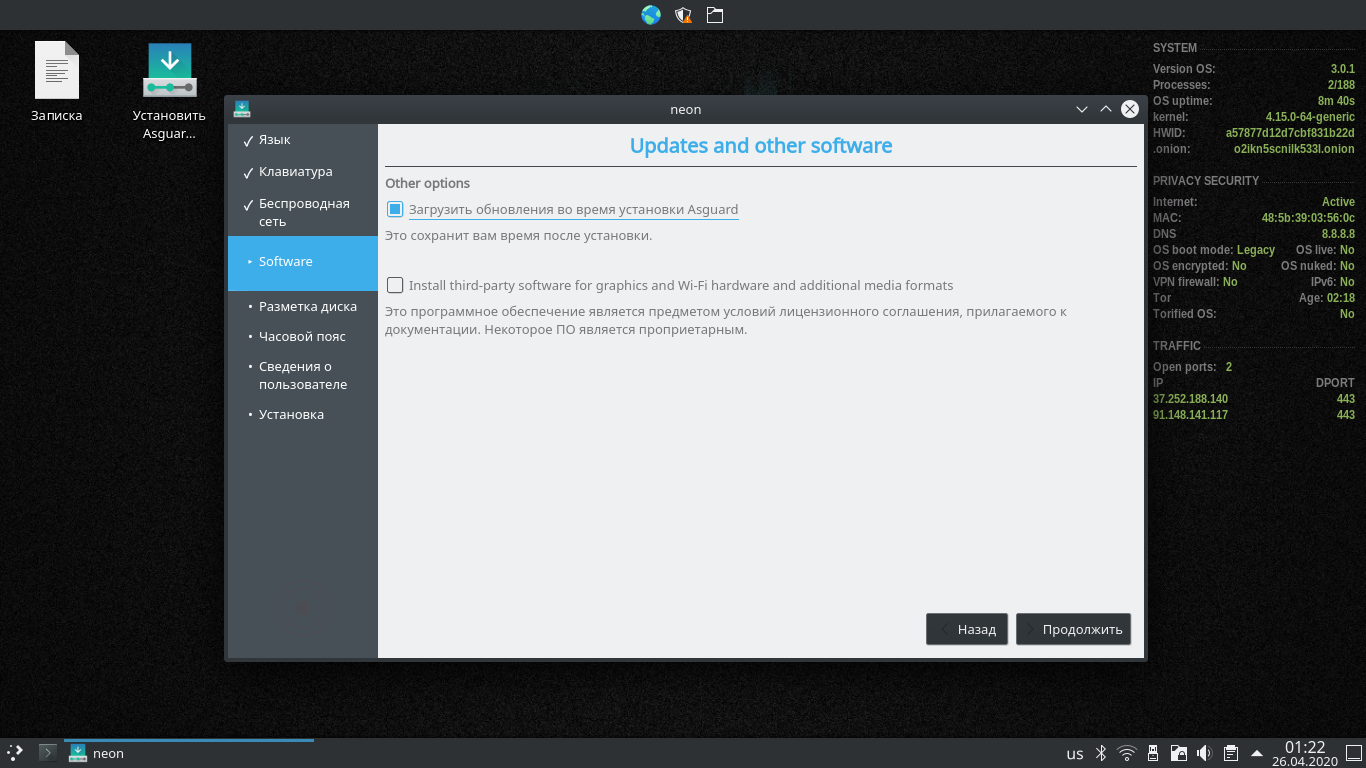Image resolution: width=1366 pixels, height=768 pixels.
Task: Open the Записка desktop document icon
Action: 57,82
